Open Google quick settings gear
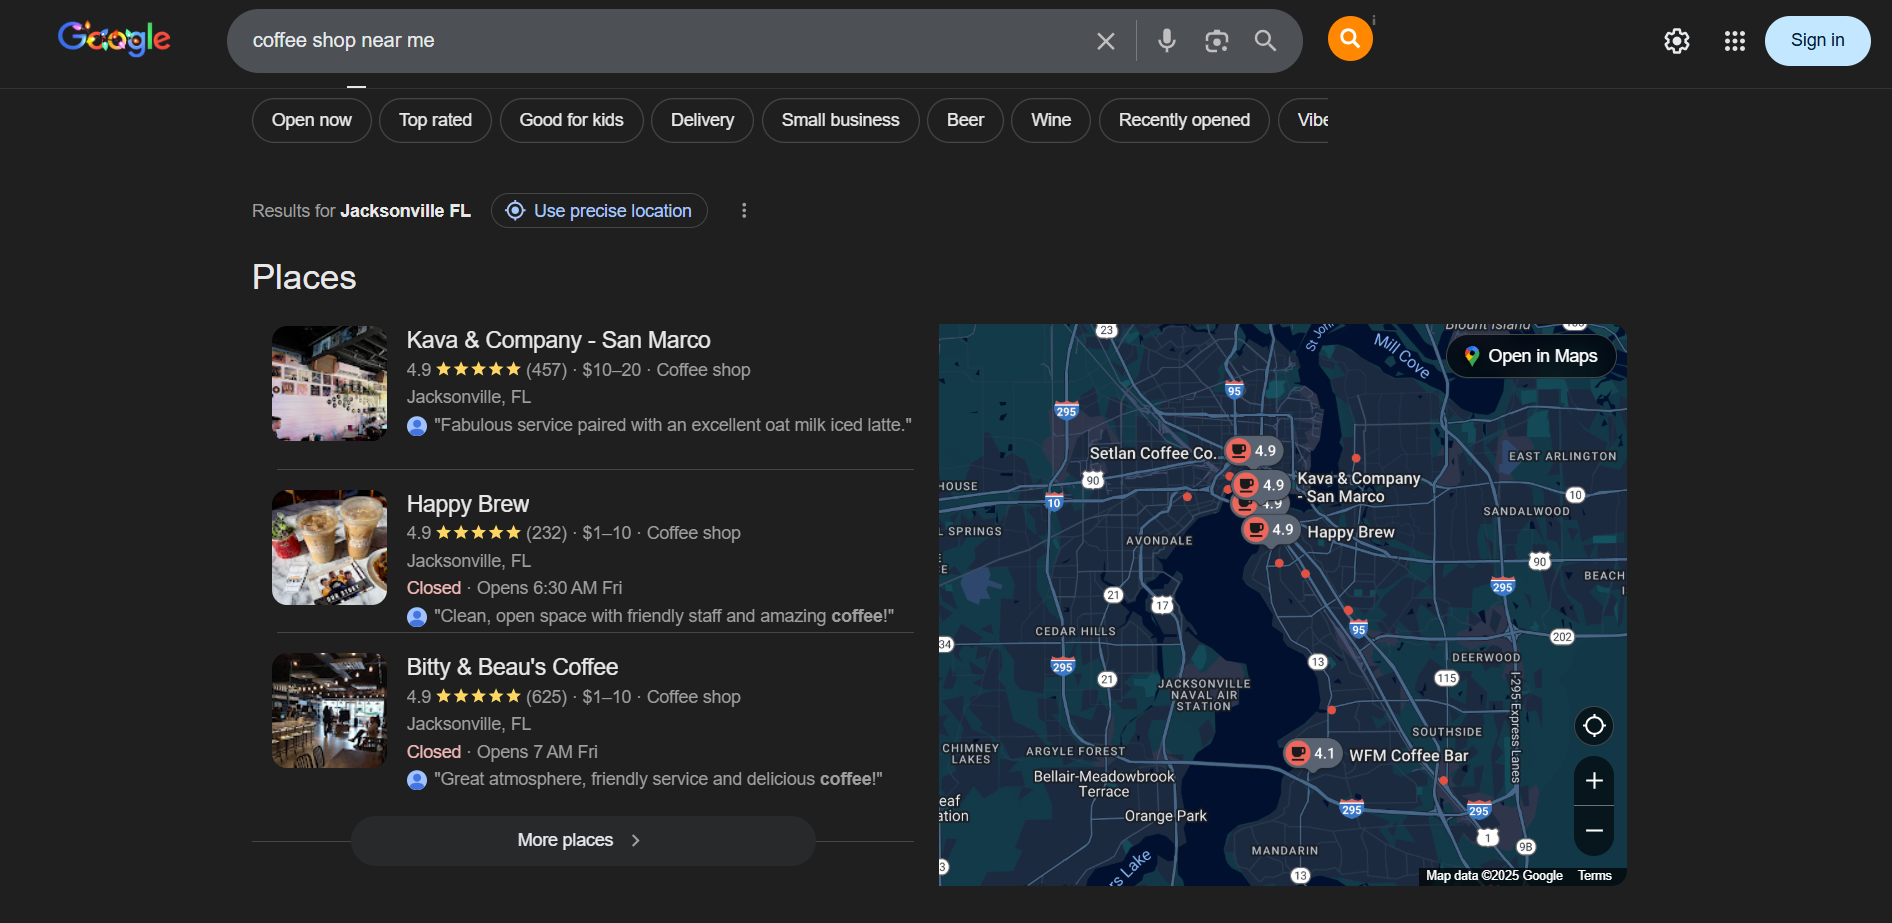The image size is (1892, 923). tap(1676, 41)
